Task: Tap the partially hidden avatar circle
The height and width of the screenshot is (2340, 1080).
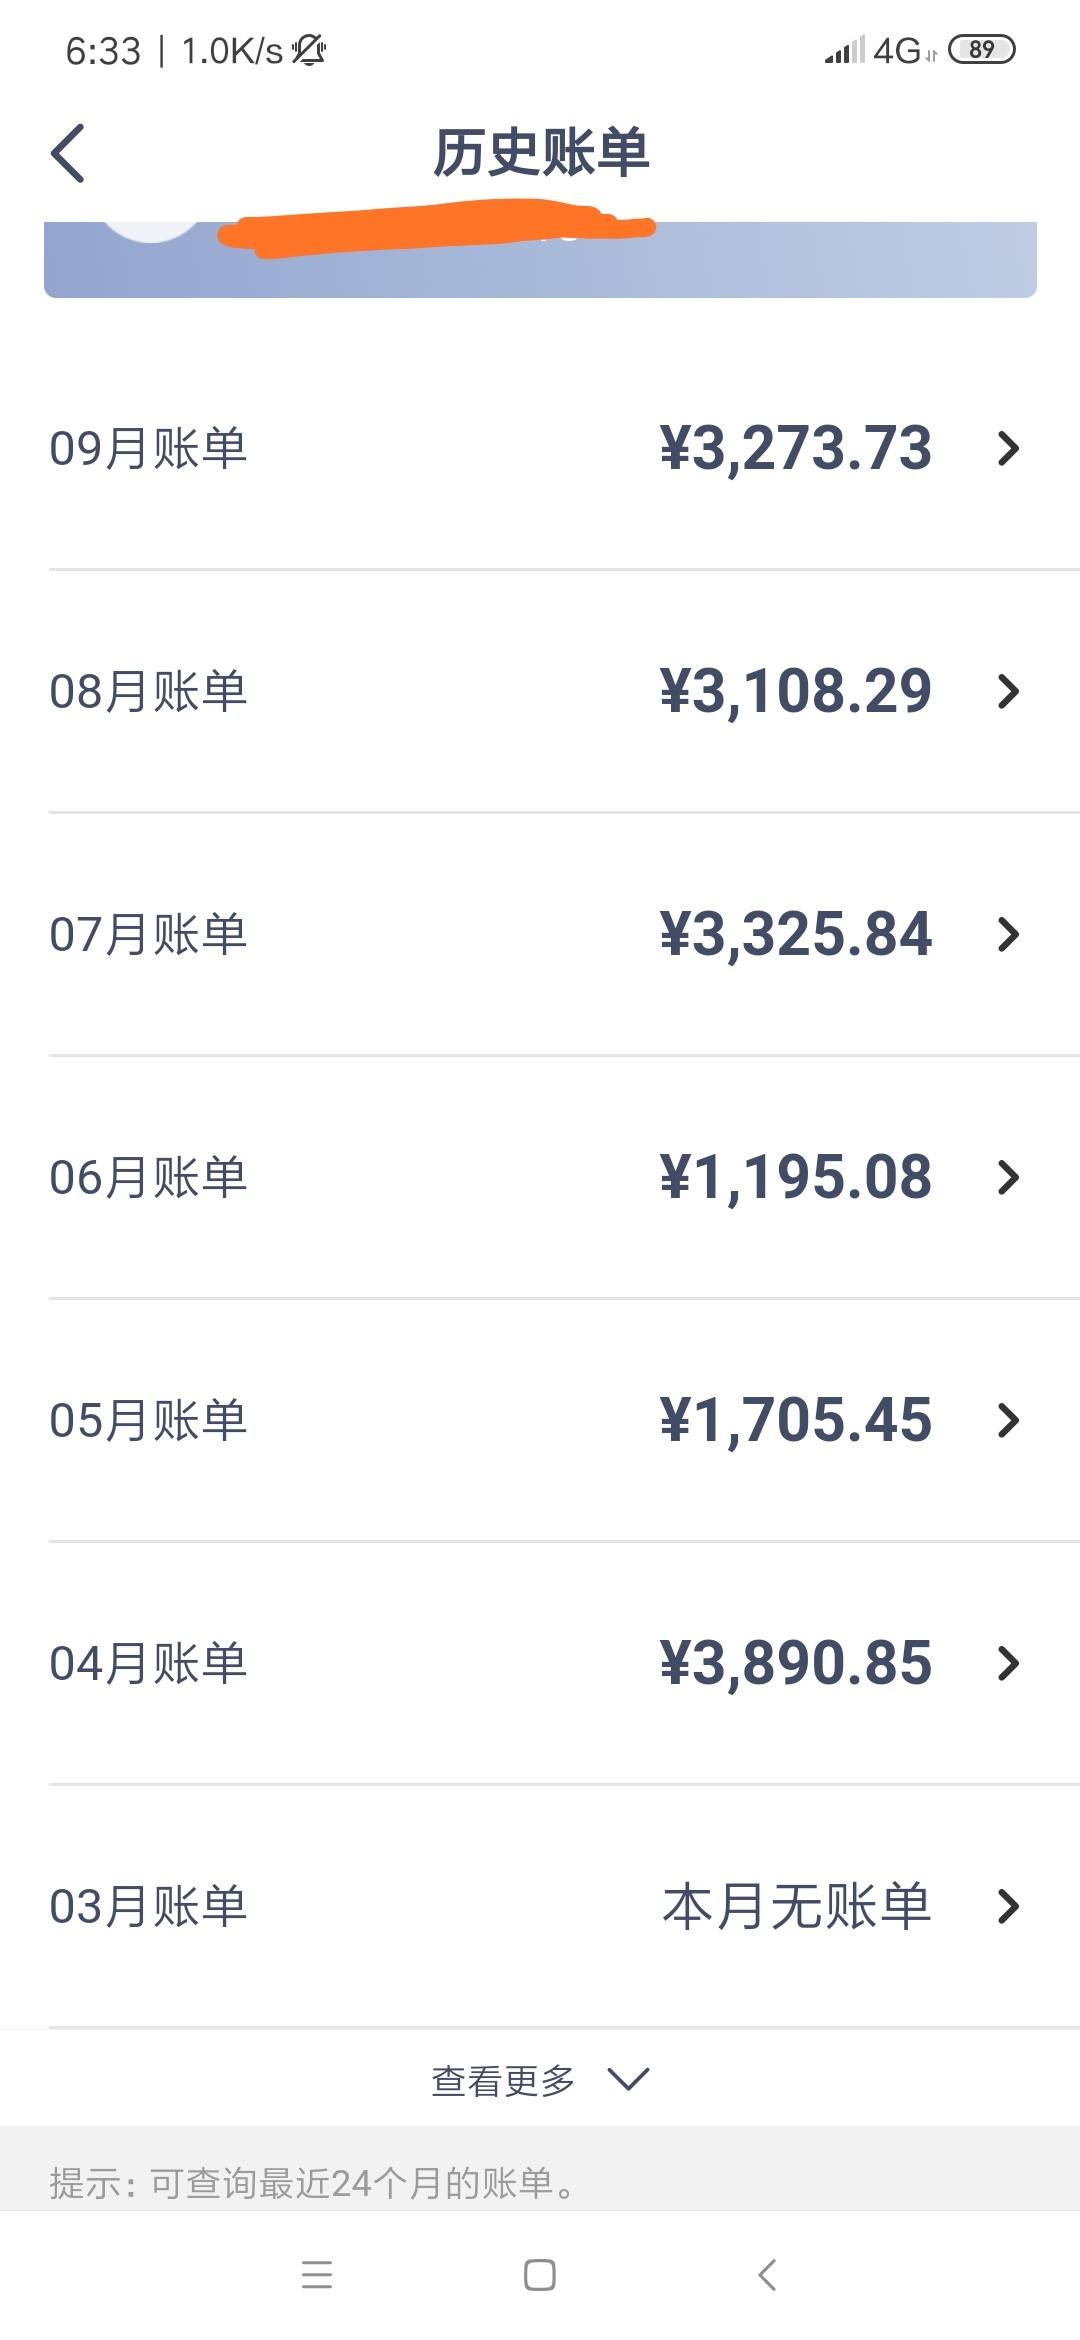Action: click(x=152, y=232)
